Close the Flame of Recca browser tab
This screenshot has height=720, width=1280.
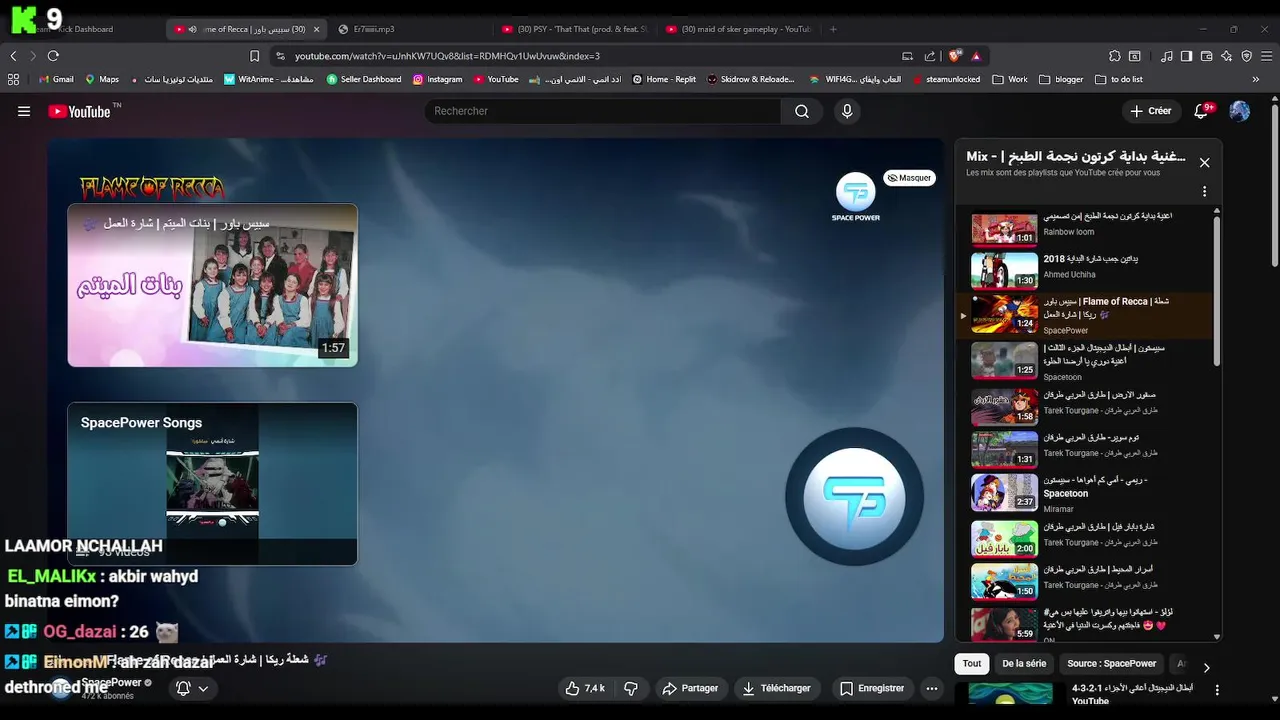coord(316,29)
